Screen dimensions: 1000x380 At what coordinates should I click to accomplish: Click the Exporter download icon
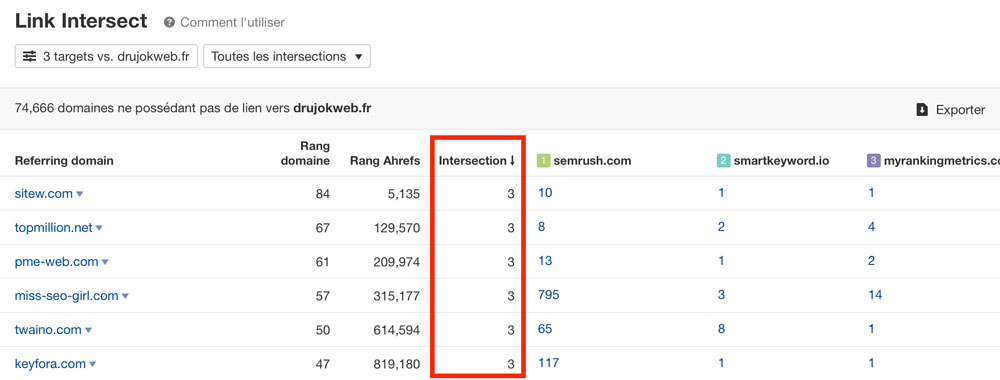pos(922,110)
